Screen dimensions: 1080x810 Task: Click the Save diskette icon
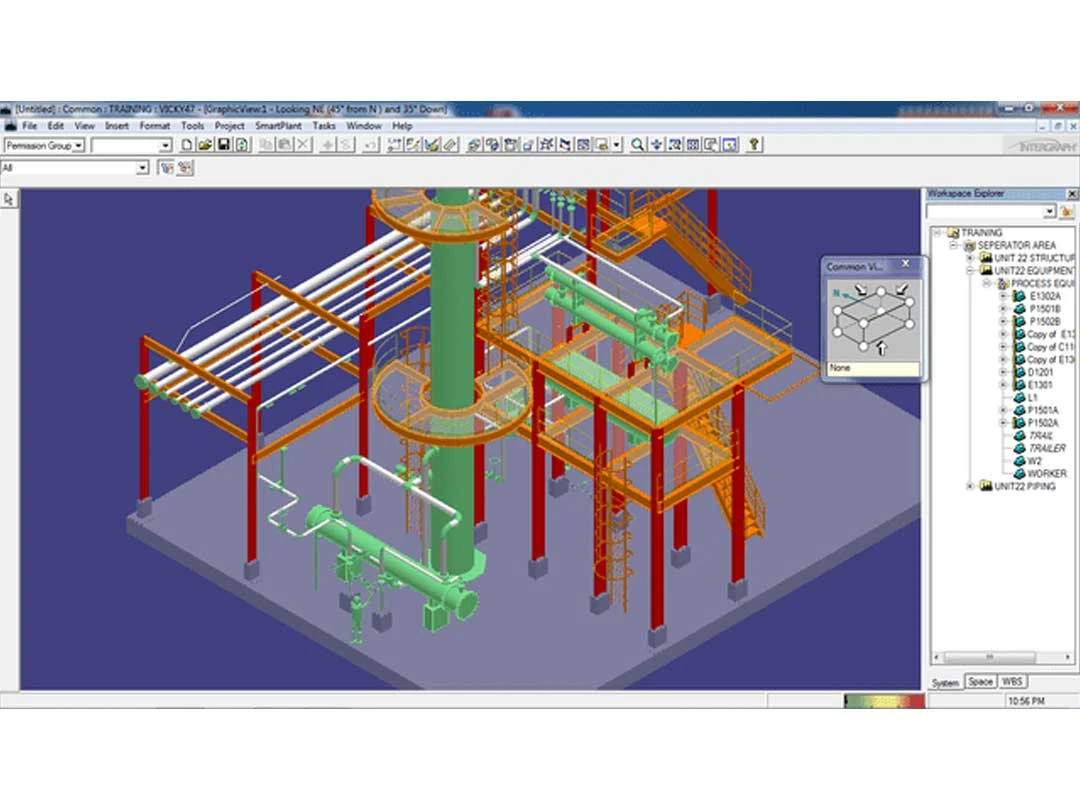tap(223, 145)
